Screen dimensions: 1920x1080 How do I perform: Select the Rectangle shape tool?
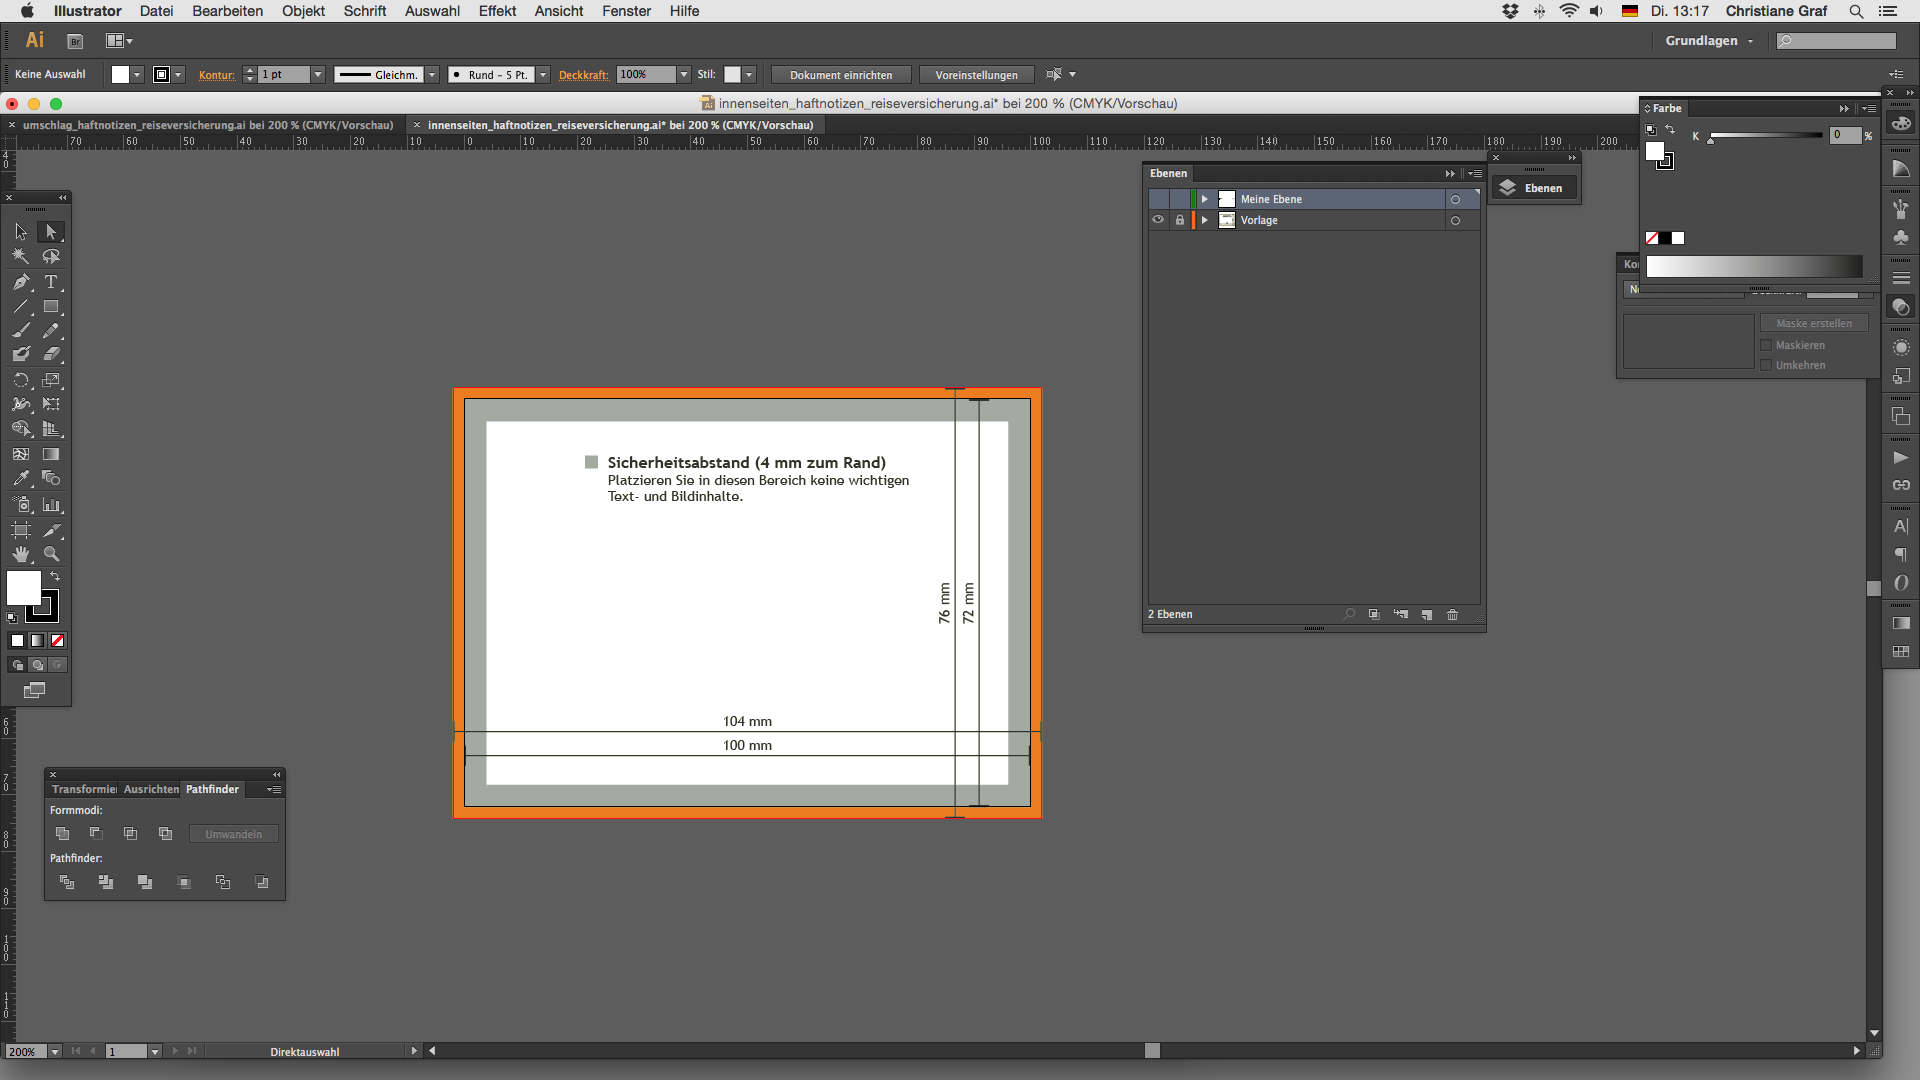[51, 307]
